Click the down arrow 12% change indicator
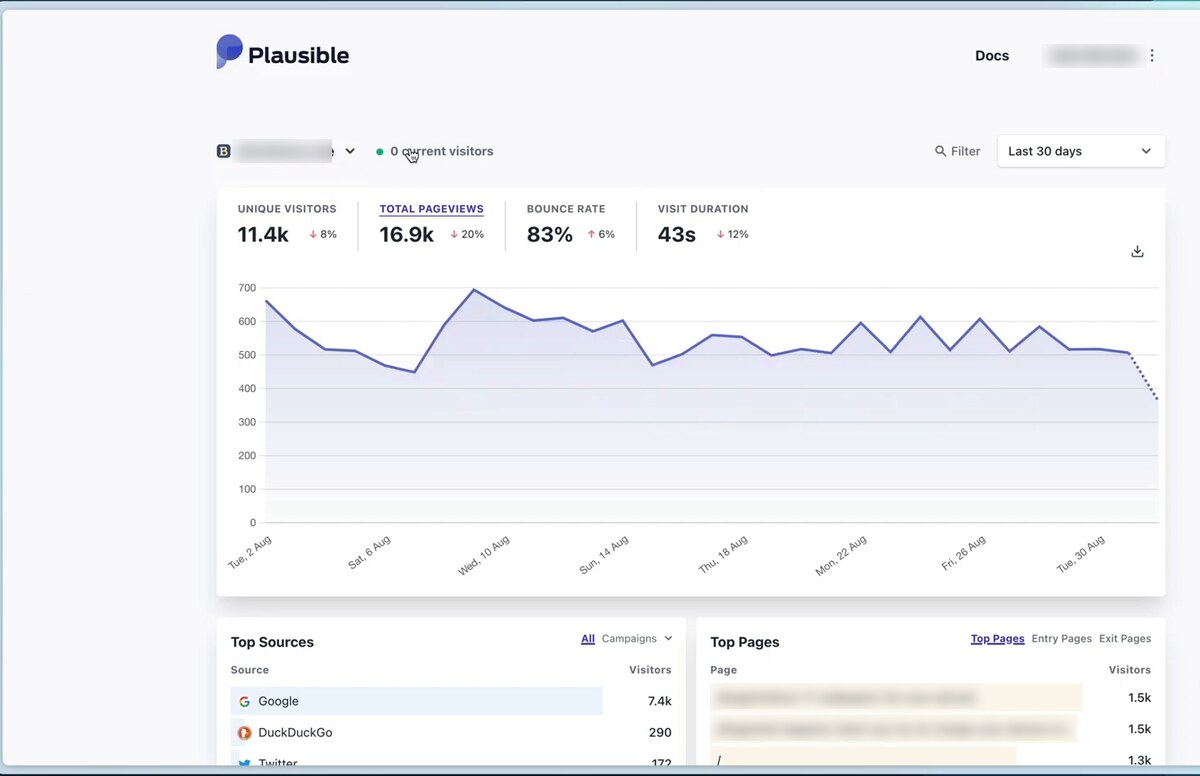 click(732, 235)
